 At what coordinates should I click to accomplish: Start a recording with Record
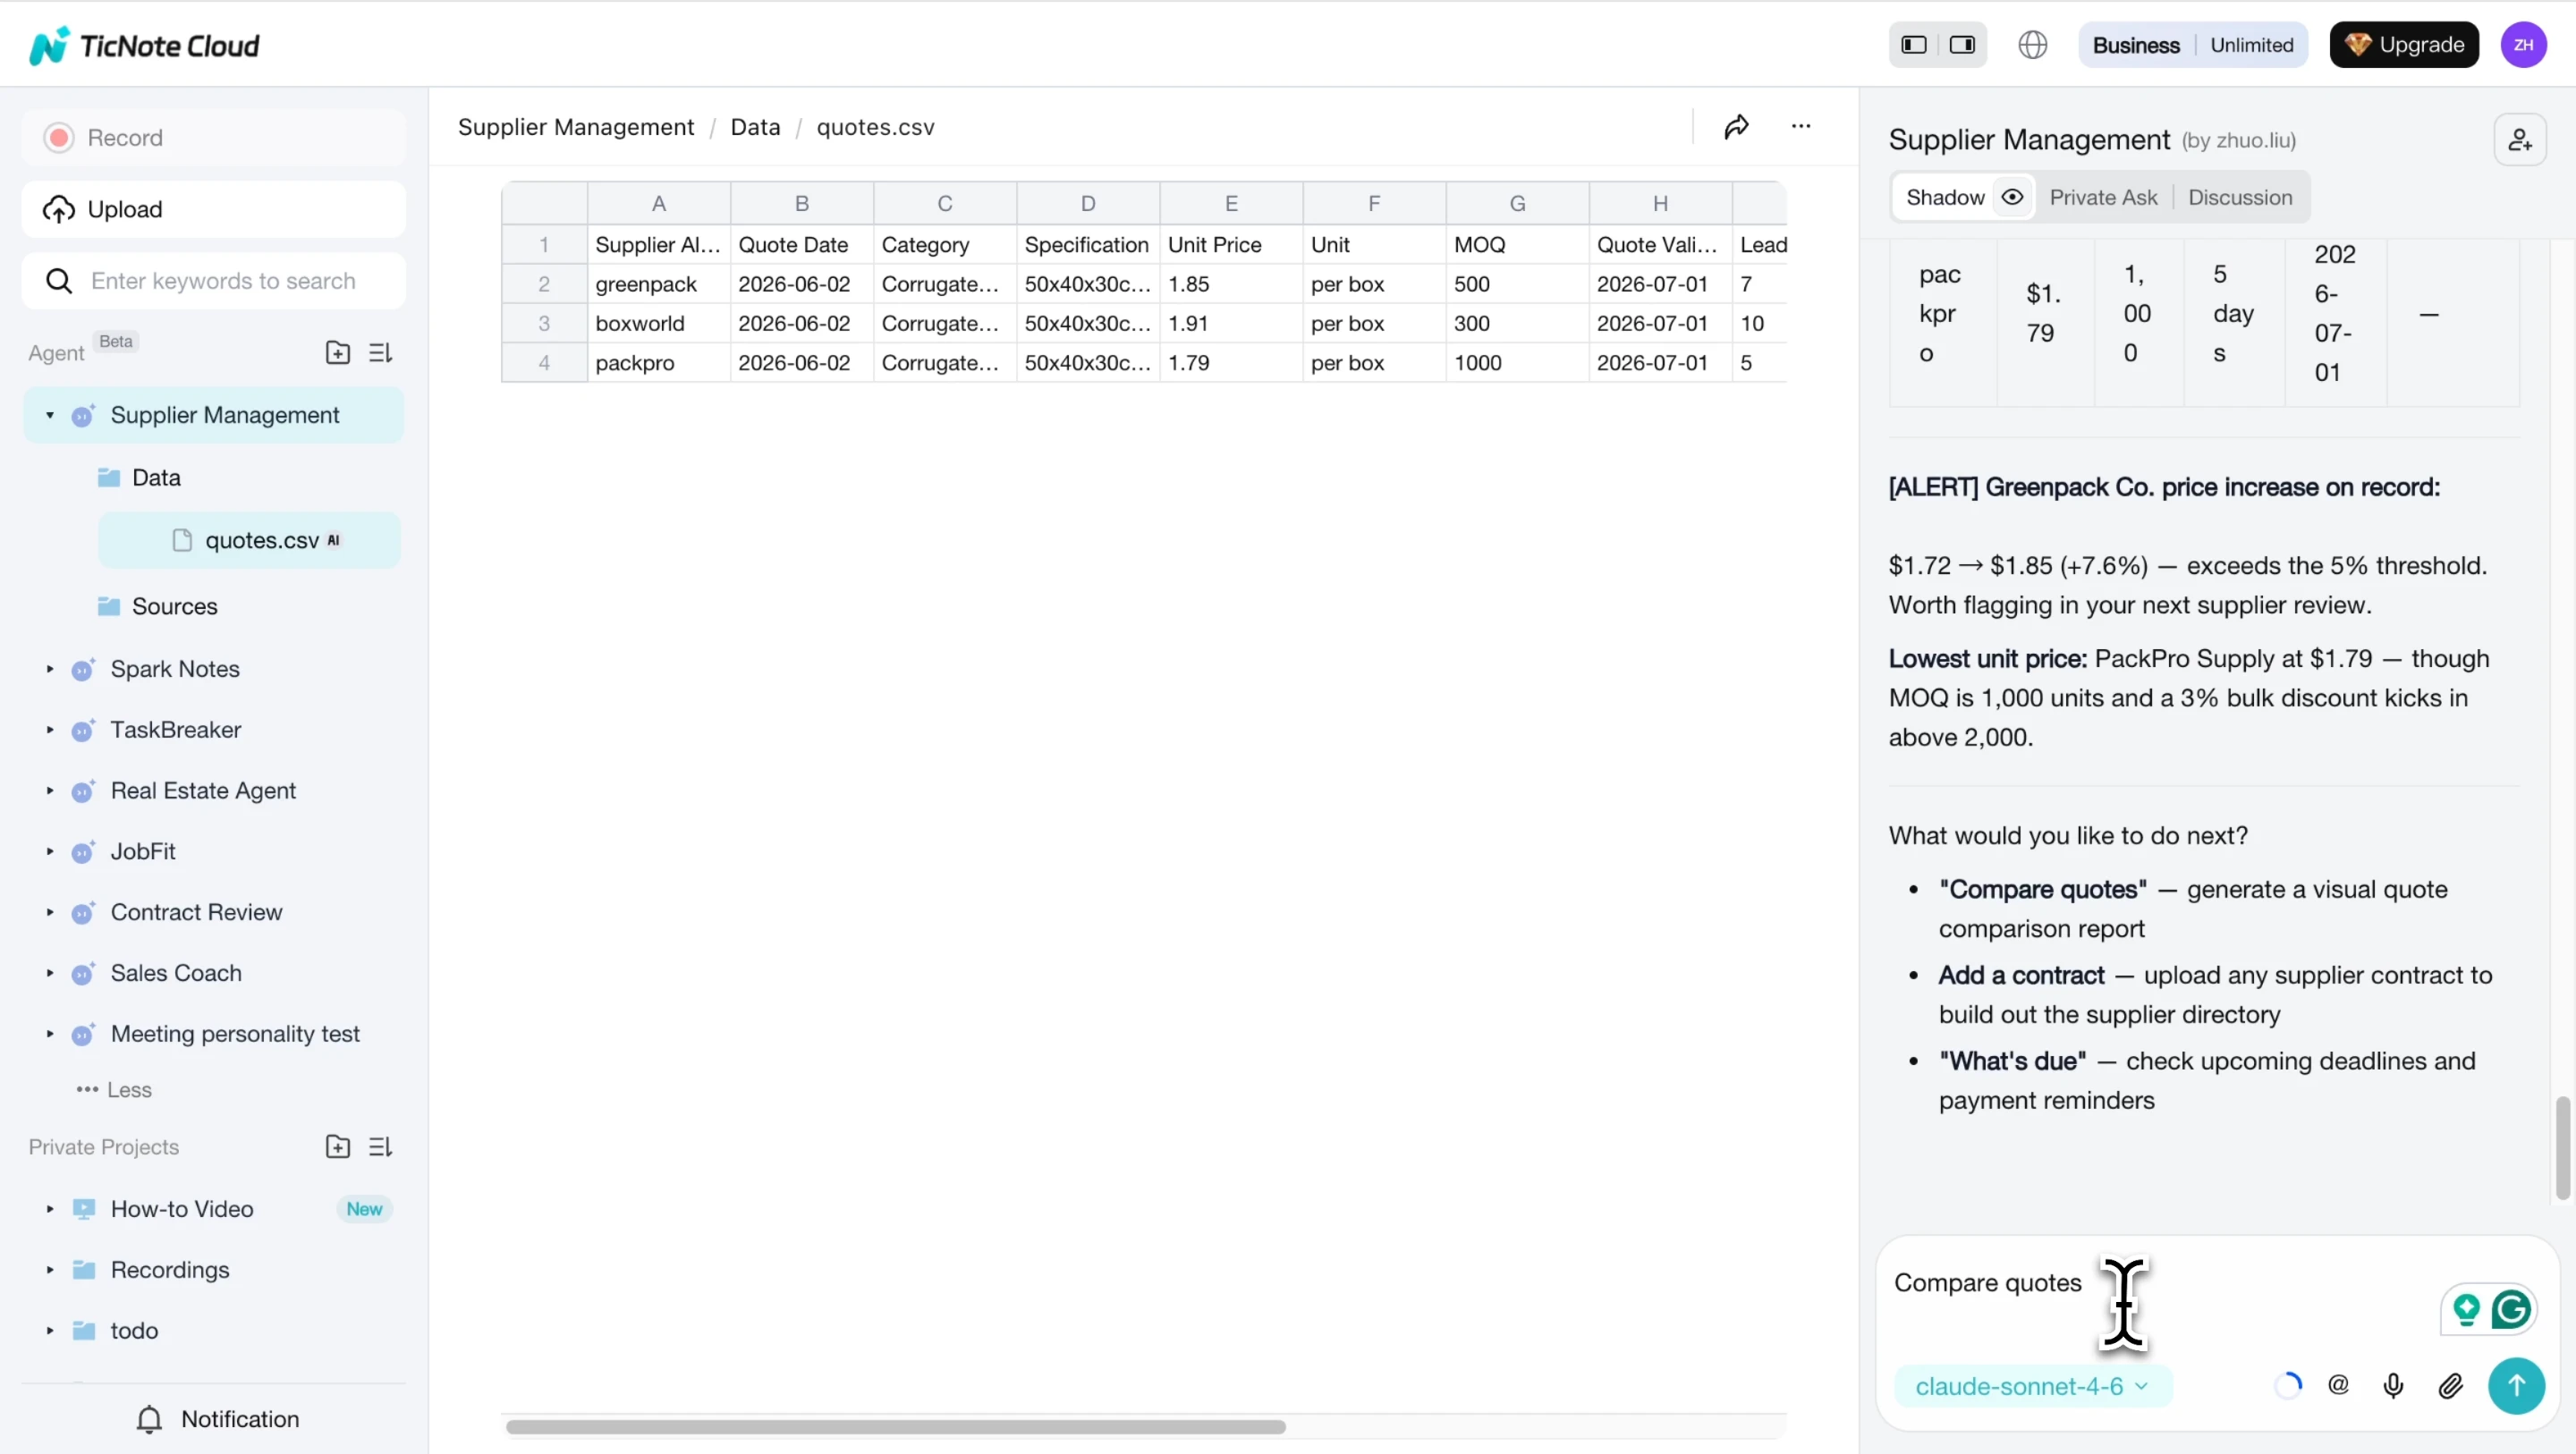click(x=213, y=137)
